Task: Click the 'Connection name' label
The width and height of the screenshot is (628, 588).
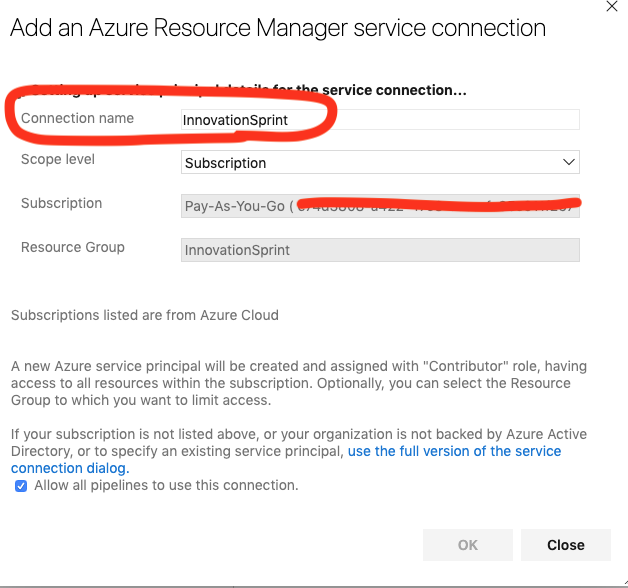Action: click(77, 118)
